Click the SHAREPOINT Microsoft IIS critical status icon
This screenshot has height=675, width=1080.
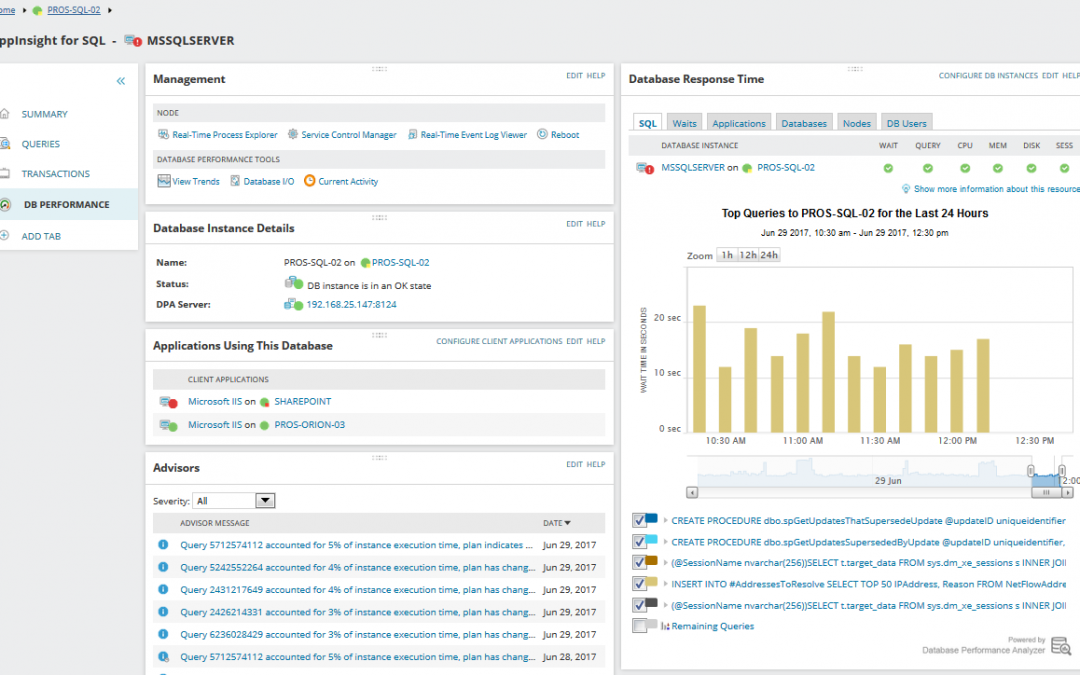pos(169,402)
